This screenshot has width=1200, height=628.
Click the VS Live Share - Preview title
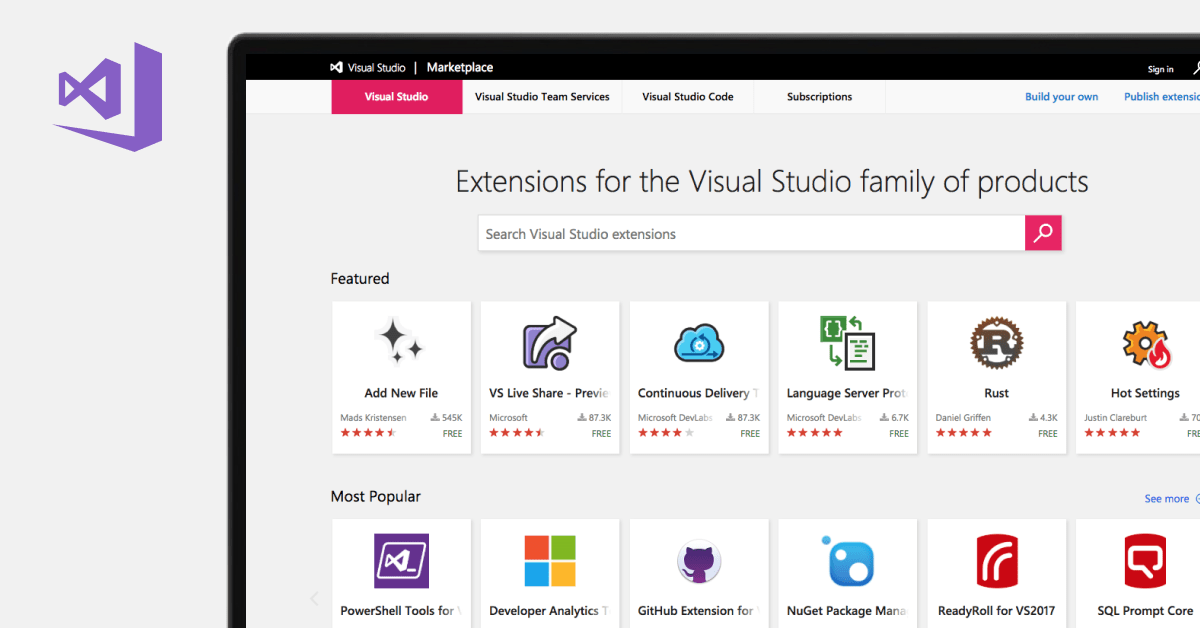point(549,393)
